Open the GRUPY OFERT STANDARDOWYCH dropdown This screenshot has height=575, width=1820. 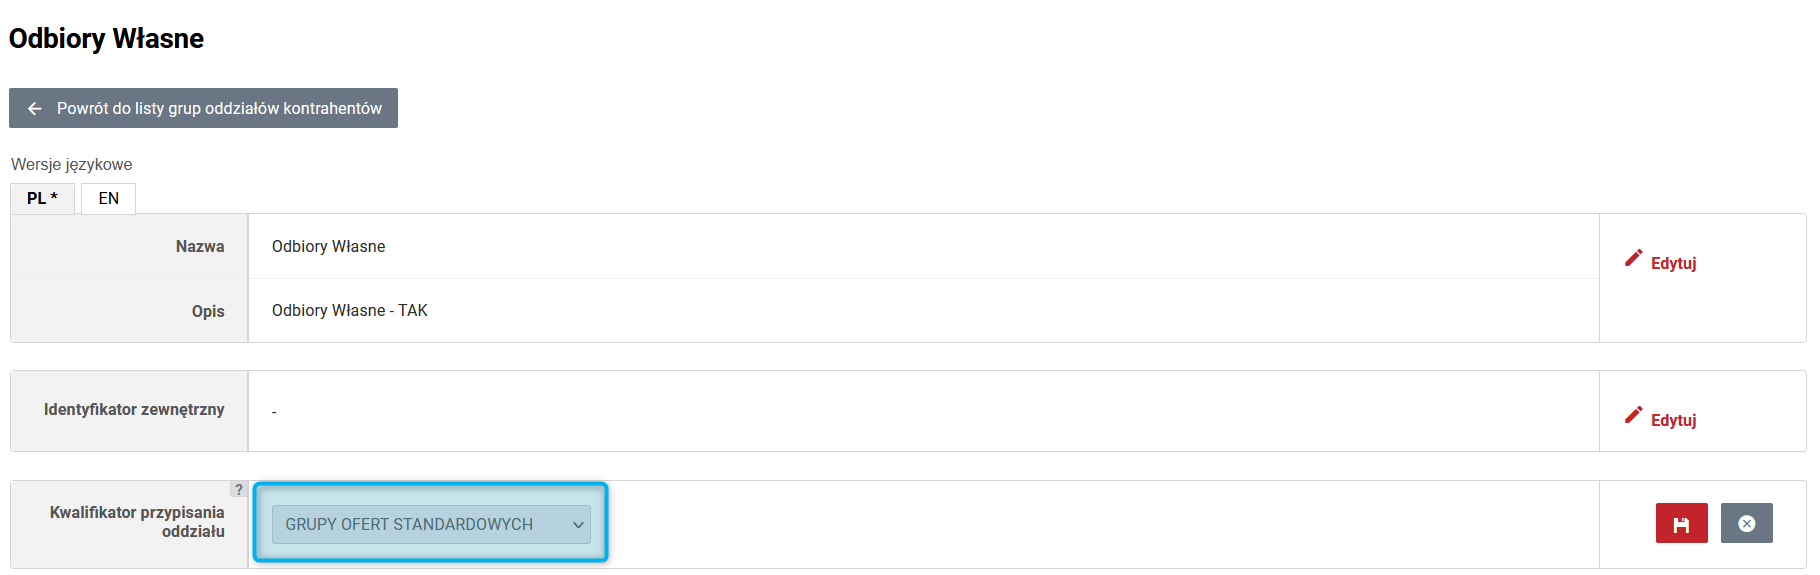point(431,524)
